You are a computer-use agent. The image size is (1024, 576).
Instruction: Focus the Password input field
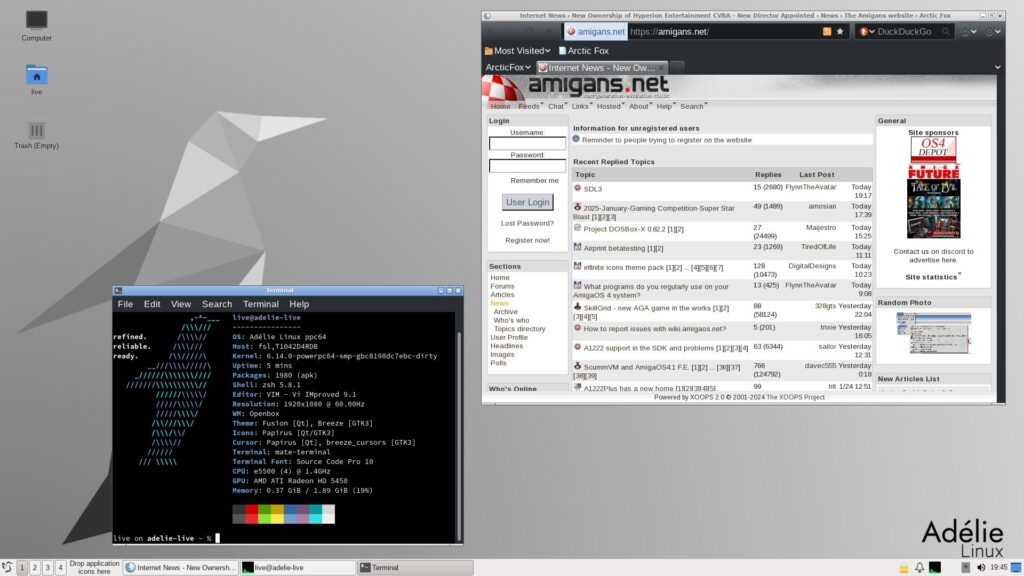[x=527, y=166]
